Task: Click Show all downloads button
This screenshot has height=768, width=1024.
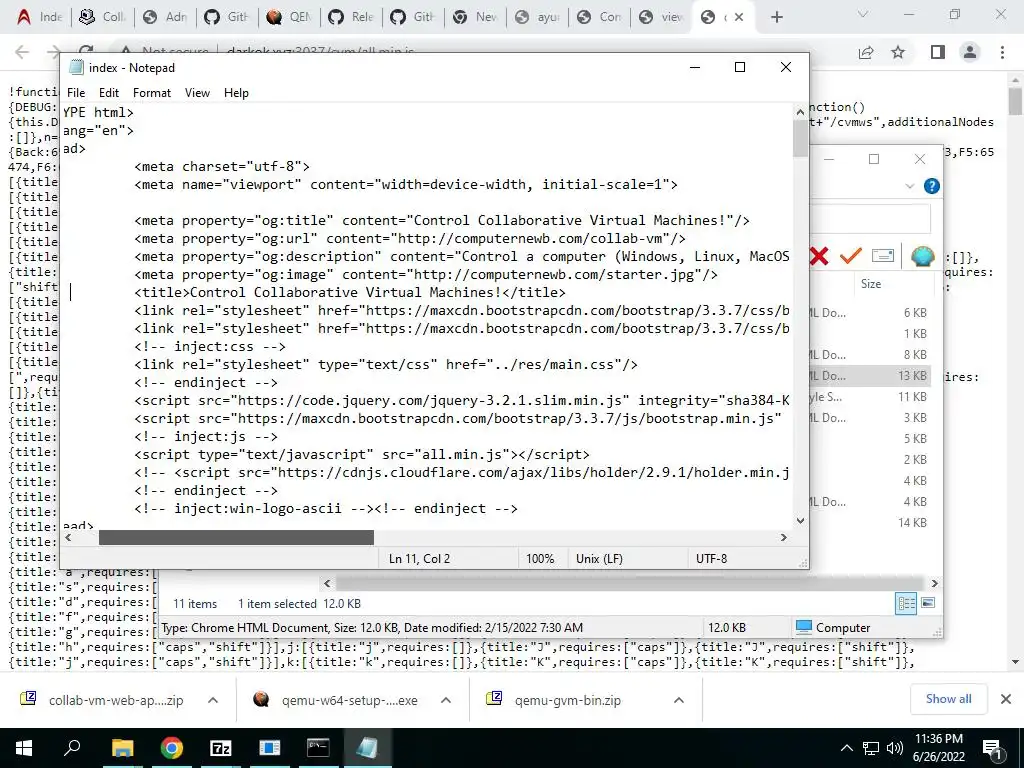Action: [x=948, y=699]
